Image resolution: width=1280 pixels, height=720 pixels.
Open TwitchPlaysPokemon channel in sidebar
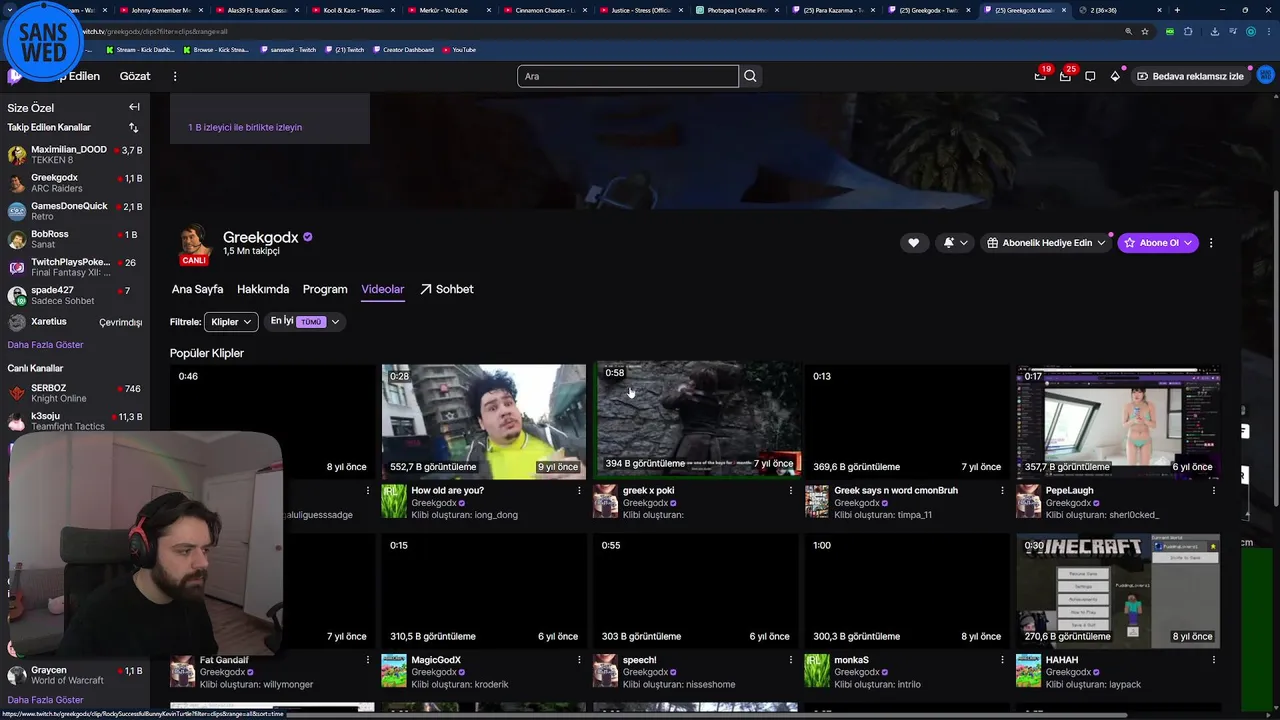coord(75,267)
